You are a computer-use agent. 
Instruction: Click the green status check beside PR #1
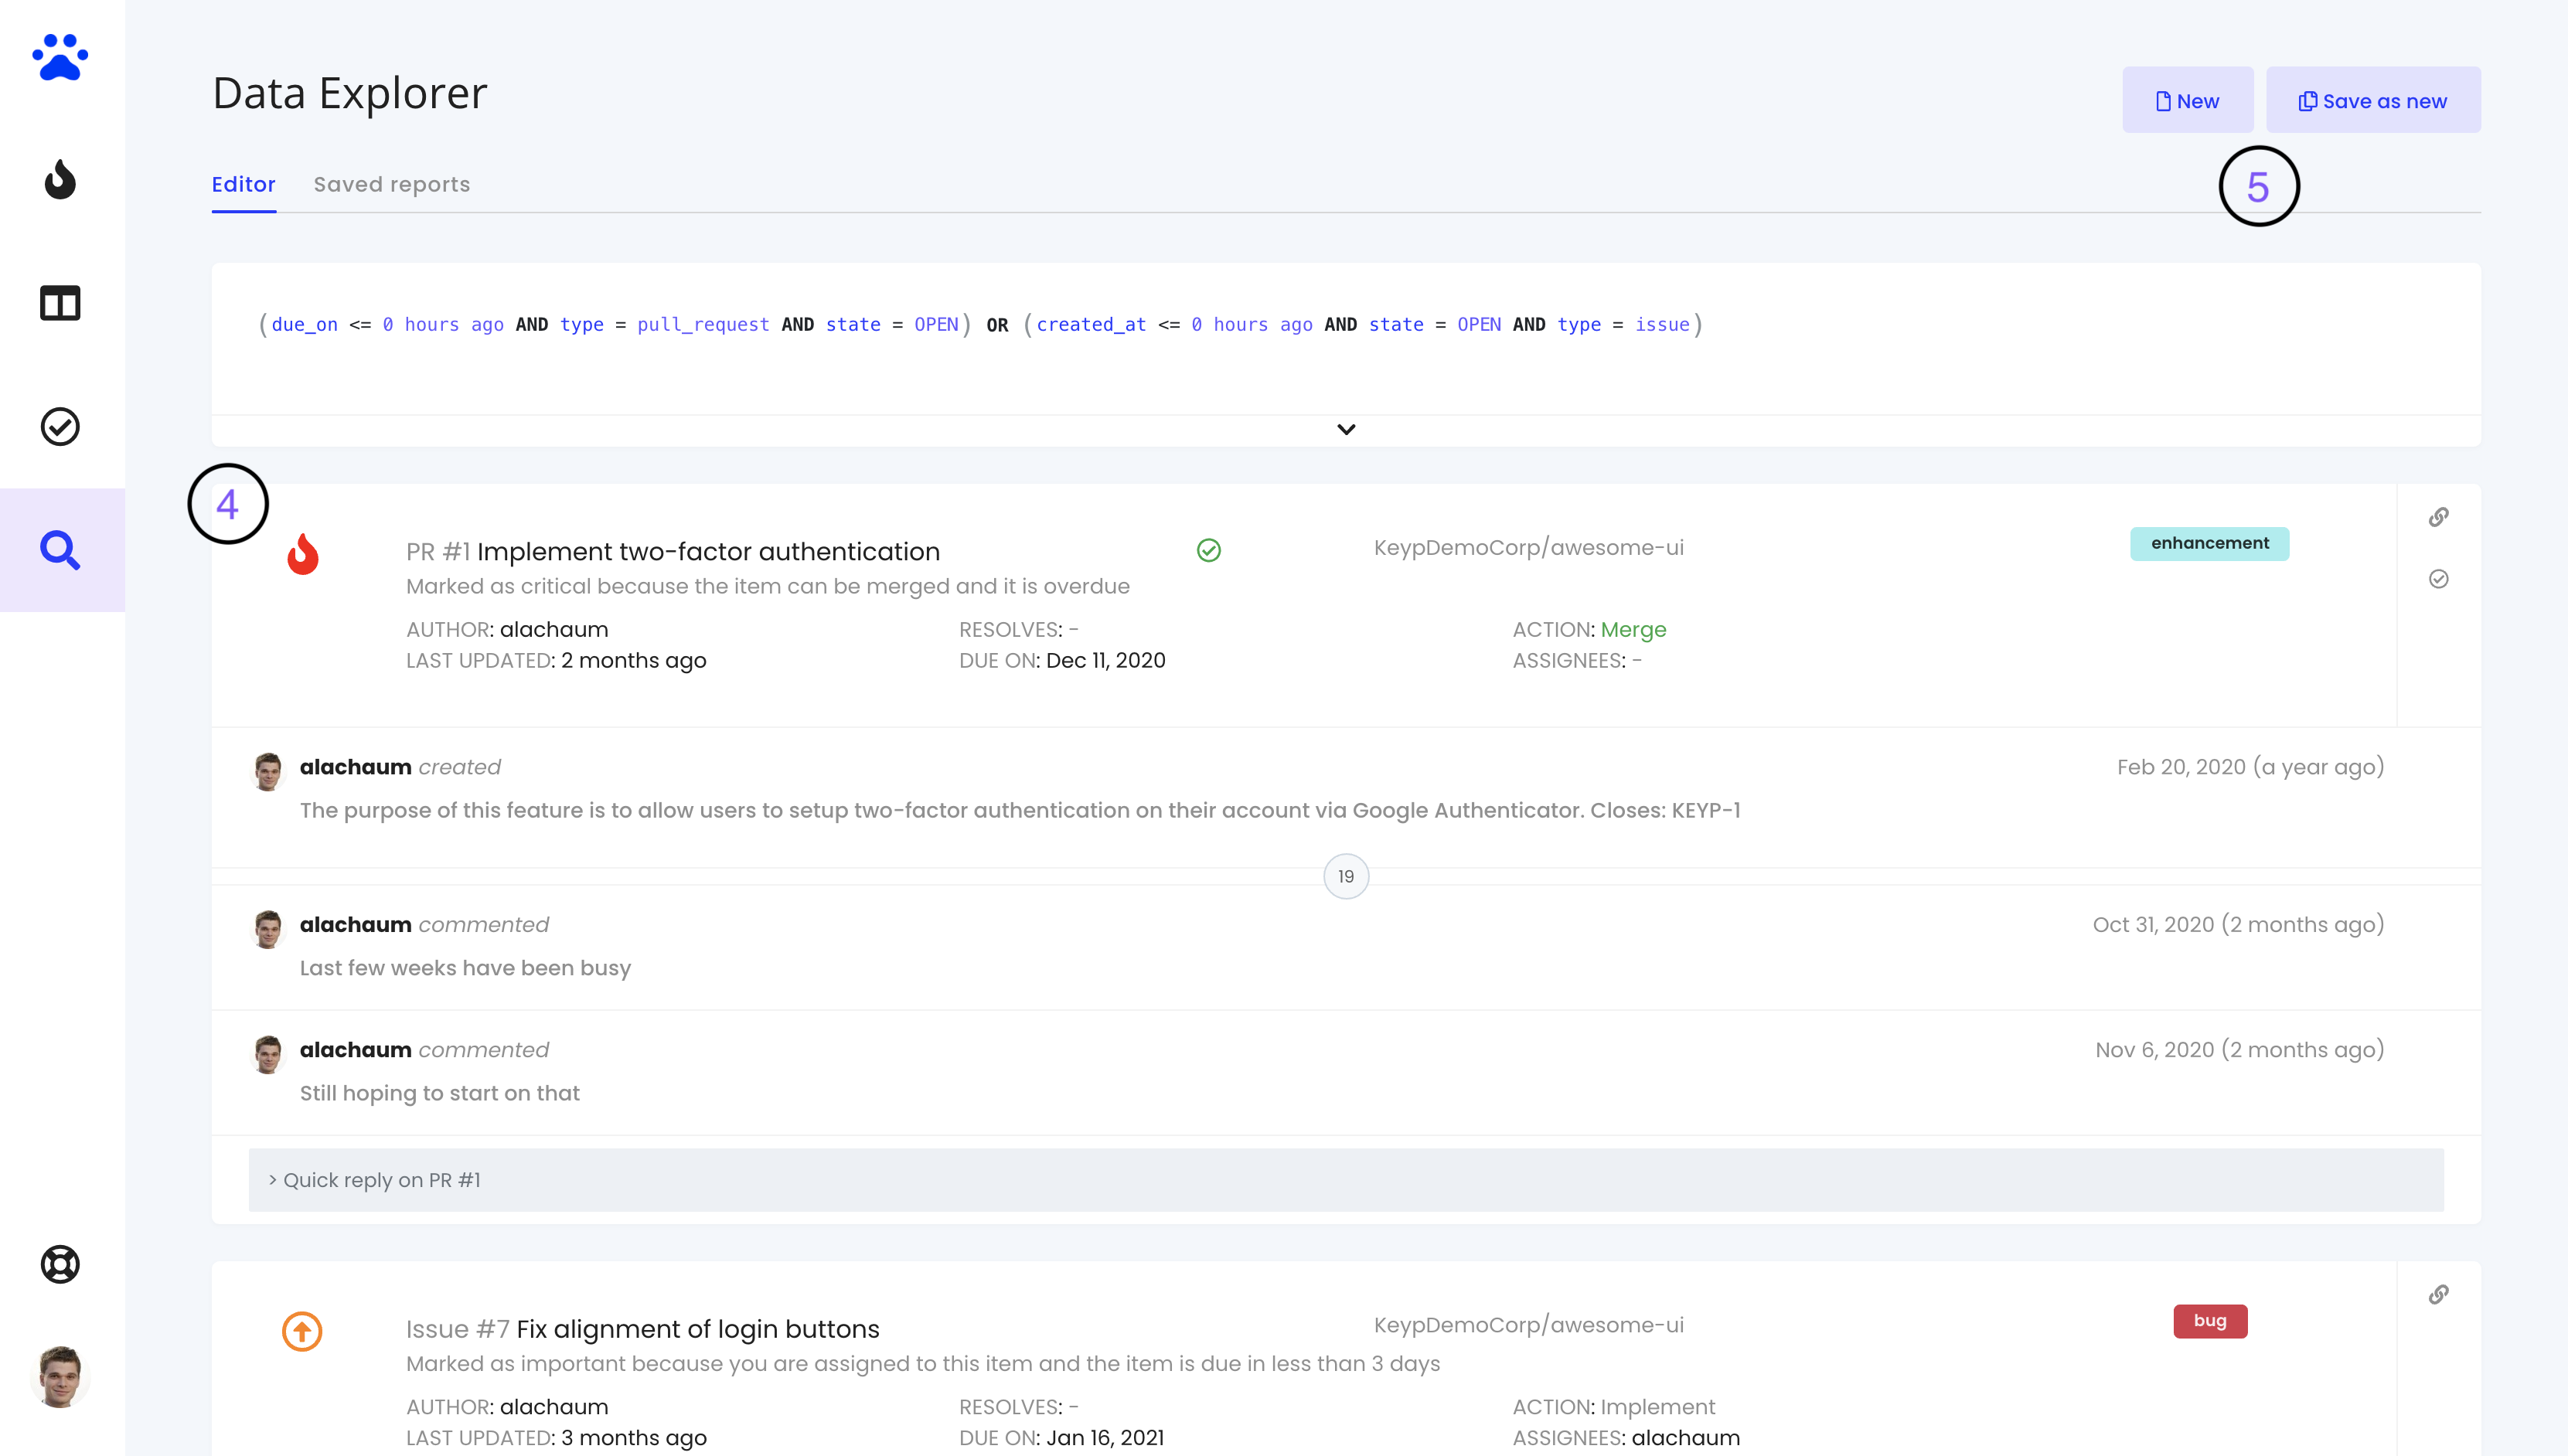pos(1208,550)
